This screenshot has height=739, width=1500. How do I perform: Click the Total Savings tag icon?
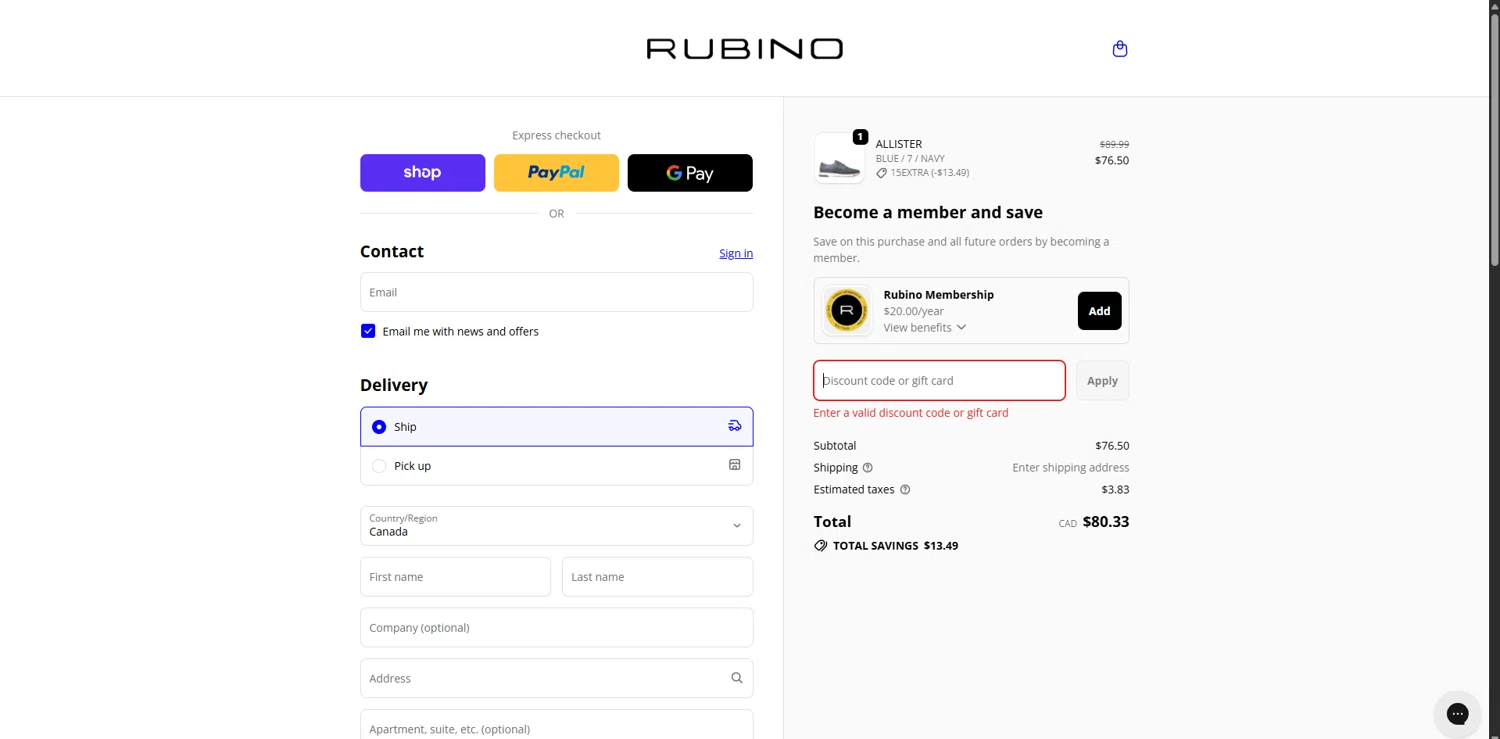[x=821, y=546]
